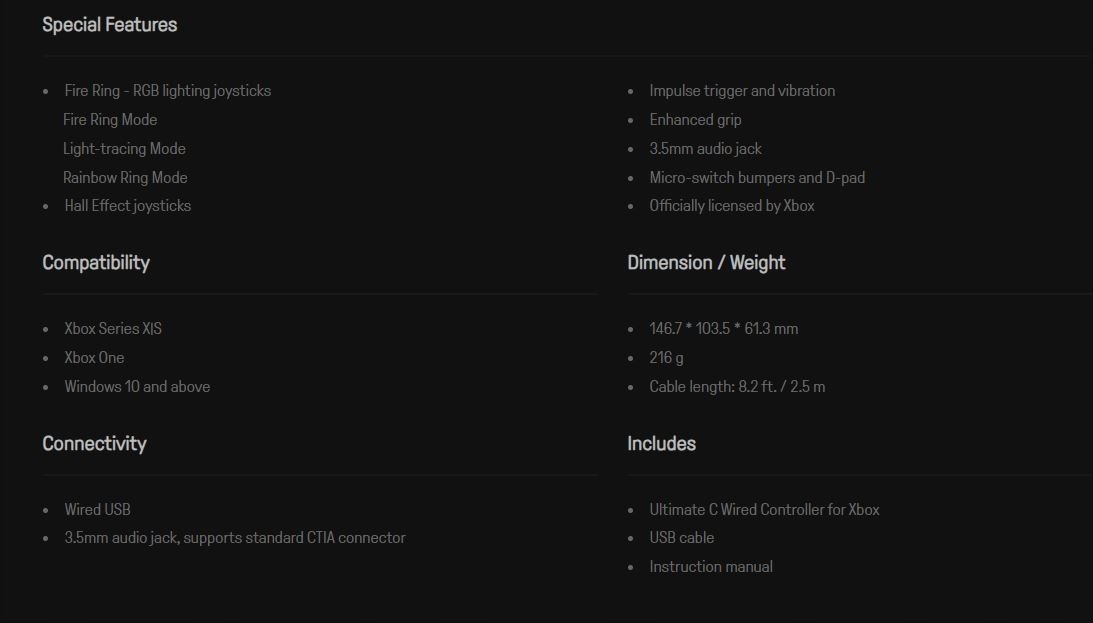Click the Officially licensed by Xbox text
Image resolution: width=1093 pixels, height=623 pixels.
(732, 206)
